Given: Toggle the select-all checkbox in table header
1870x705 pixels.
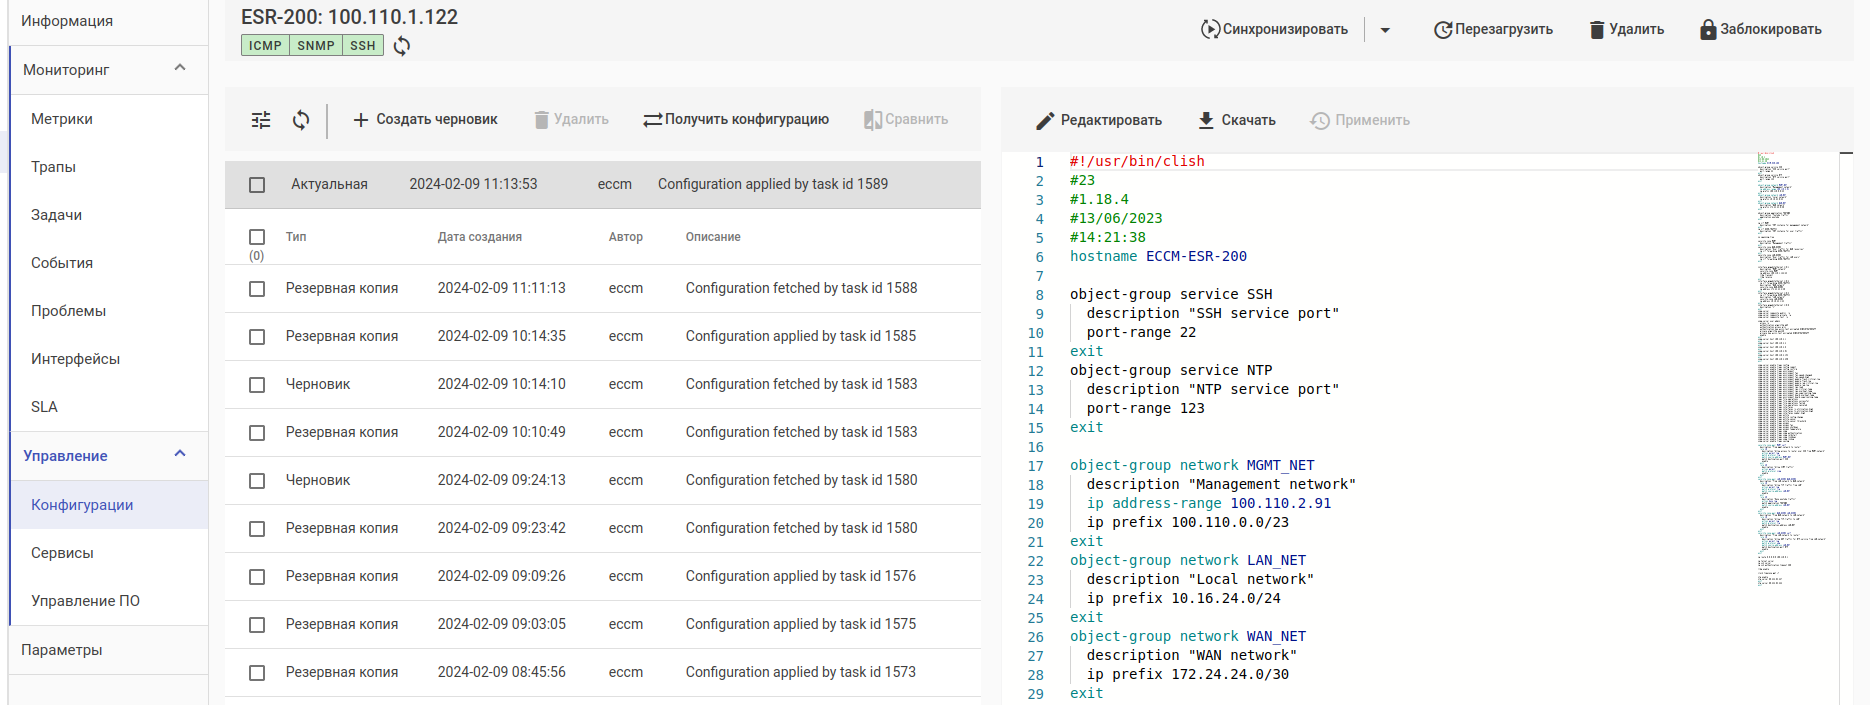Looking at the screenshot, I should point(257,237).
